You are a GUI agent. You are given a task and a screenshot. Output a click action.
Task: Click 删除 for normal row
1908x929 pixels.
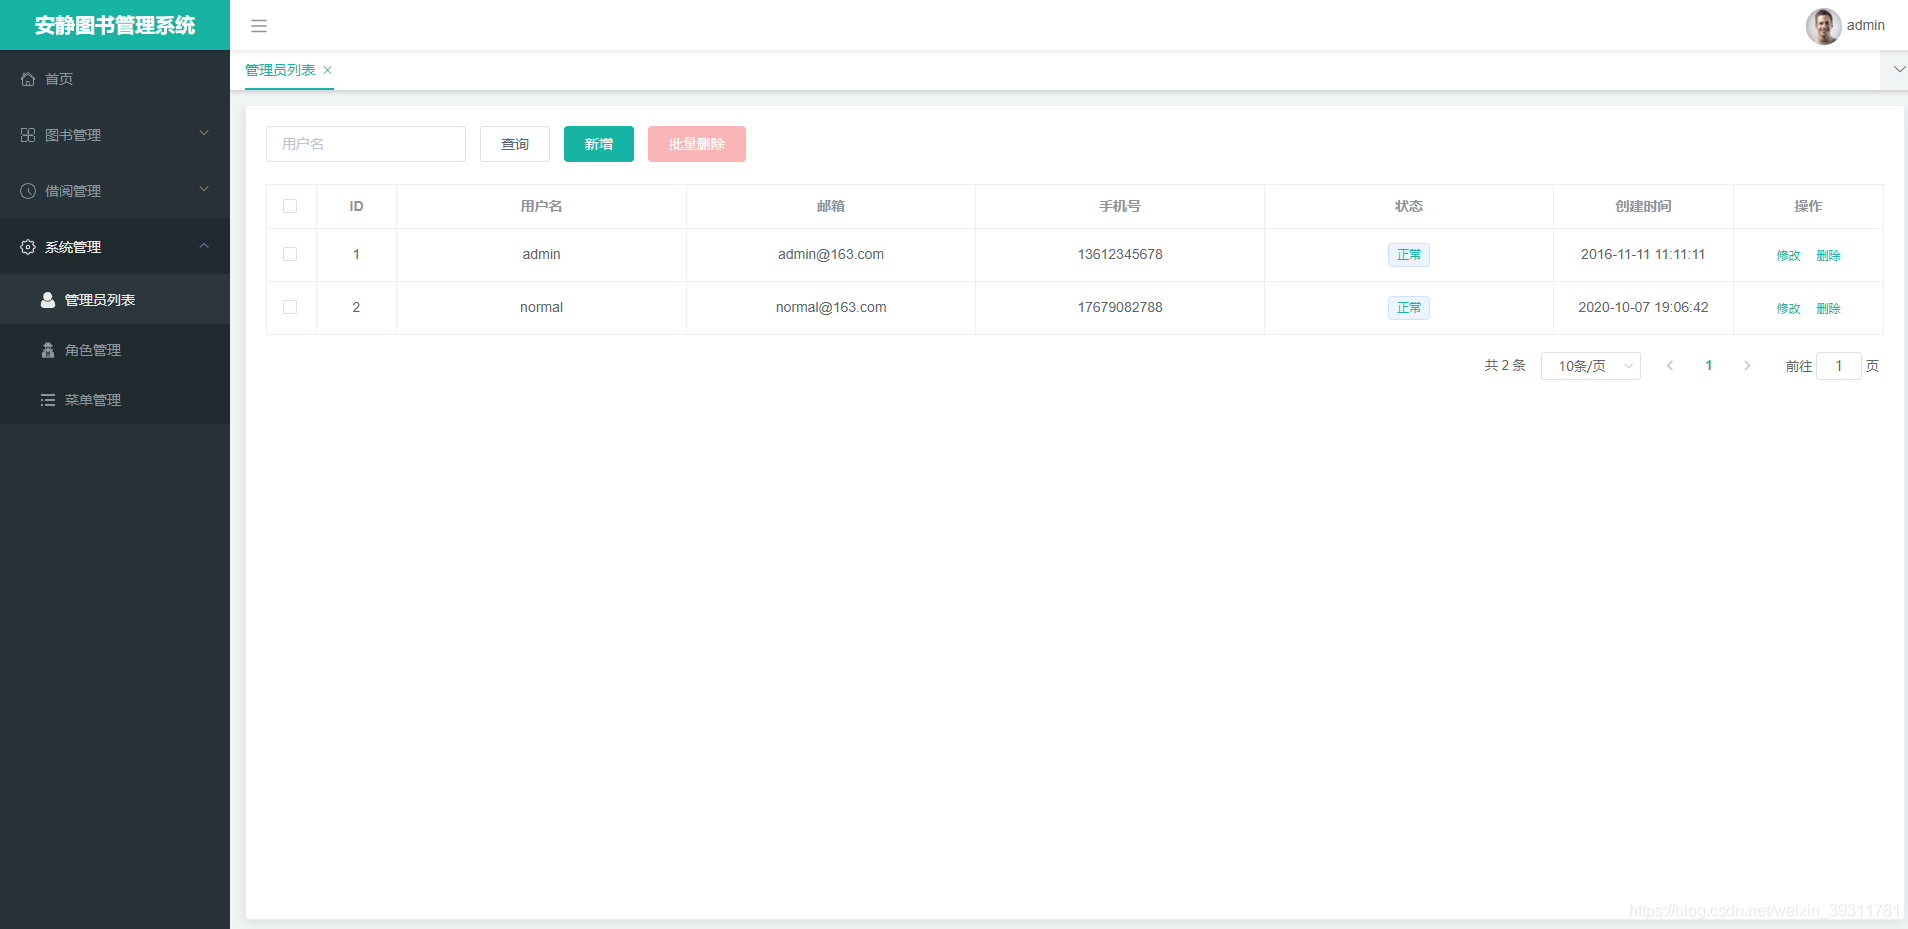1828,308
